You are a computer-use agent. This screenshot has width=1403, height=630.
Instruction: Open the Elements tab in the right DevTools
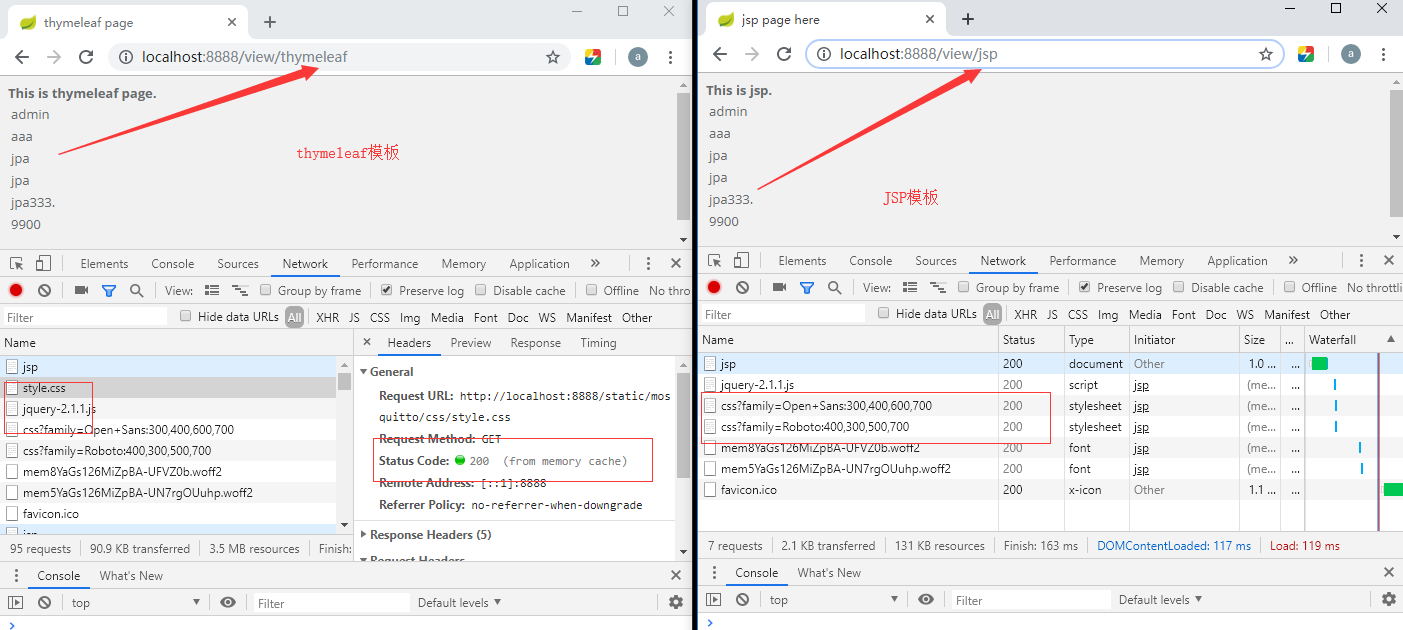click(802, 260)
